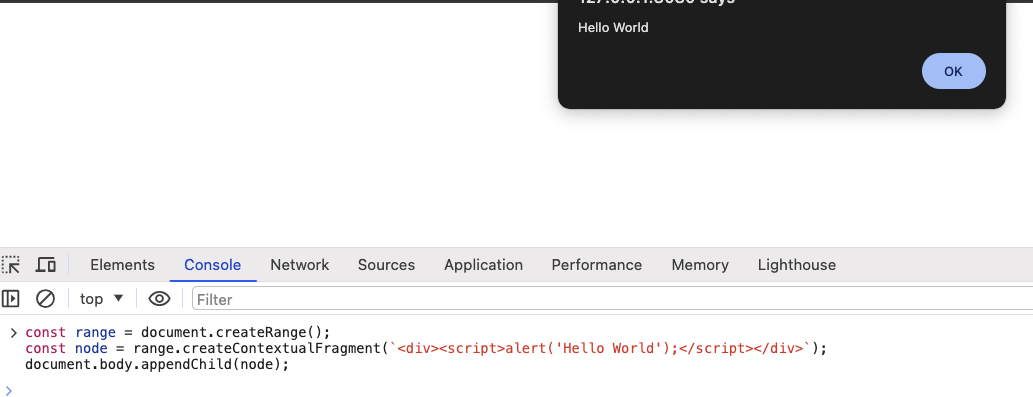The image size is (1033, 397).
Task: Open the Sources tab
Action: tap(386, 265)
